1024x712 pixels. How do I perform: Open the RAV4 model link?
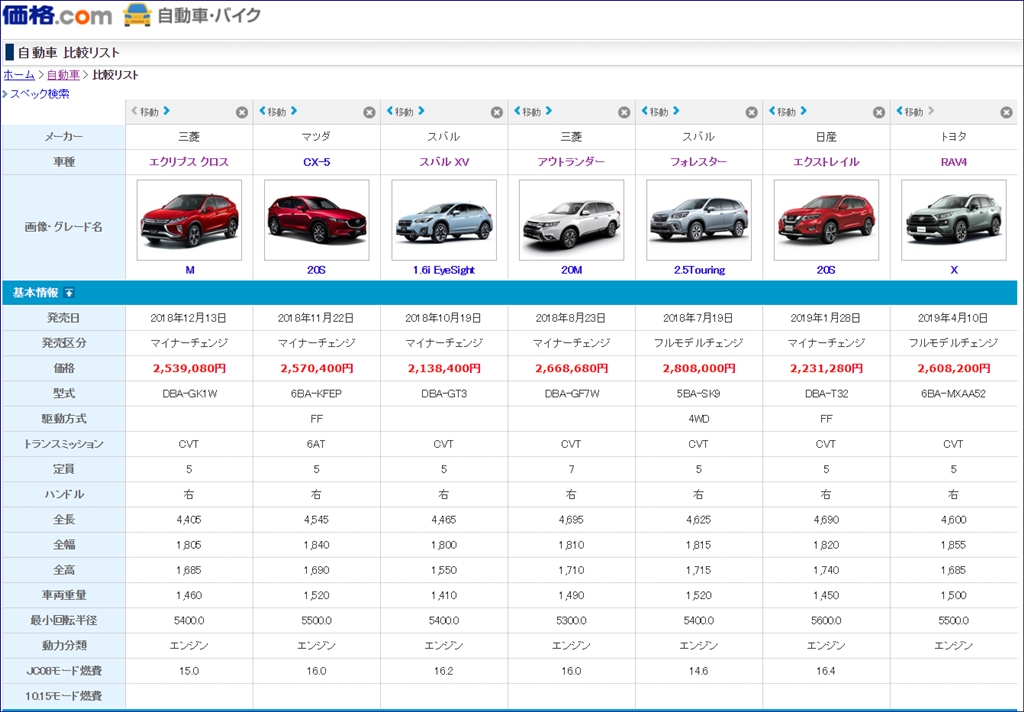(x=953, y=162)
